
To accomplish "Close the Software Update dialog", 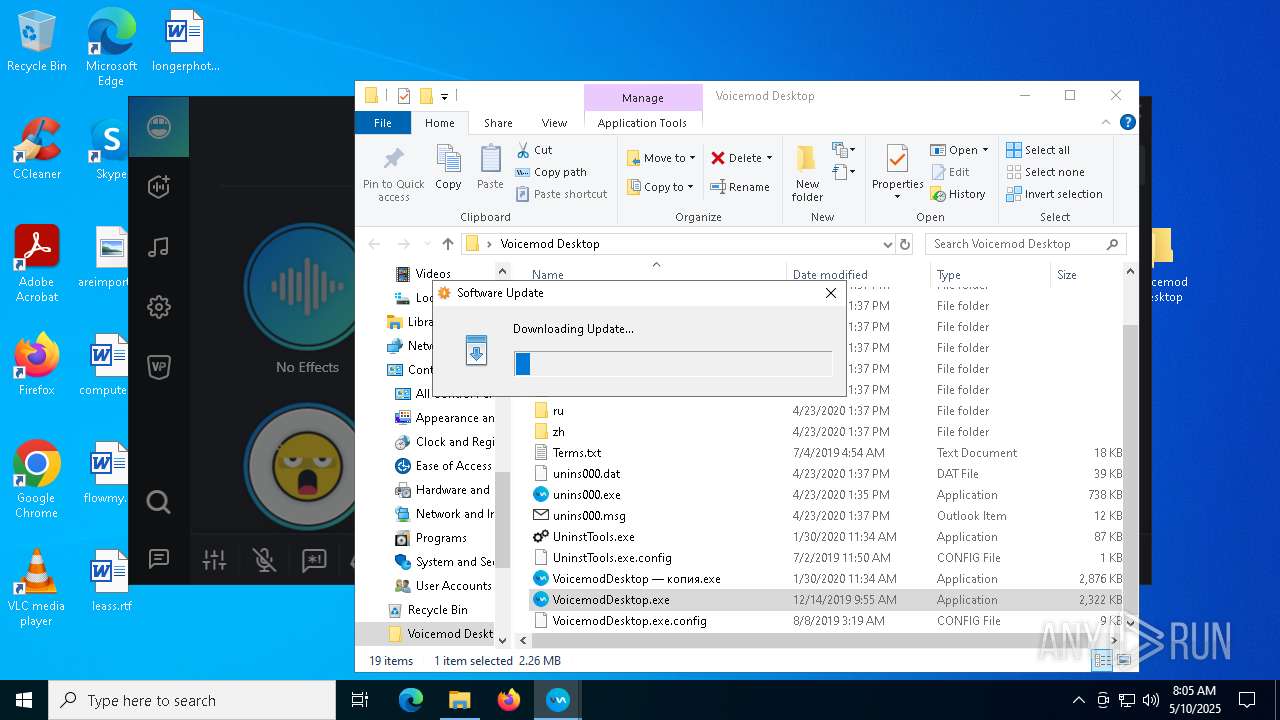I will pos(830,293).
